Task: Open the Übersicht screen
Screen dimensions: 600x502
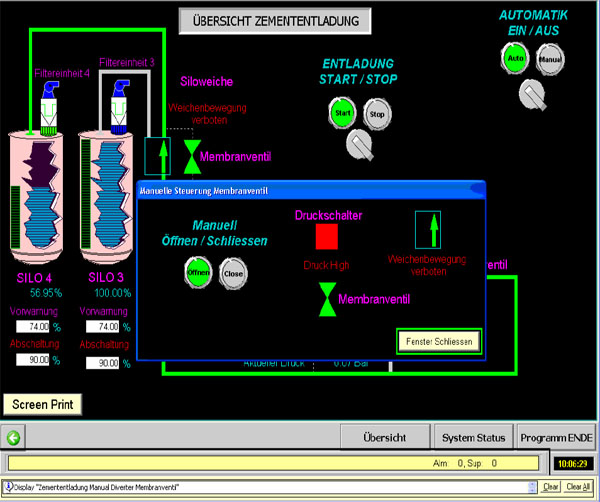Action: [x=384, y=437]
